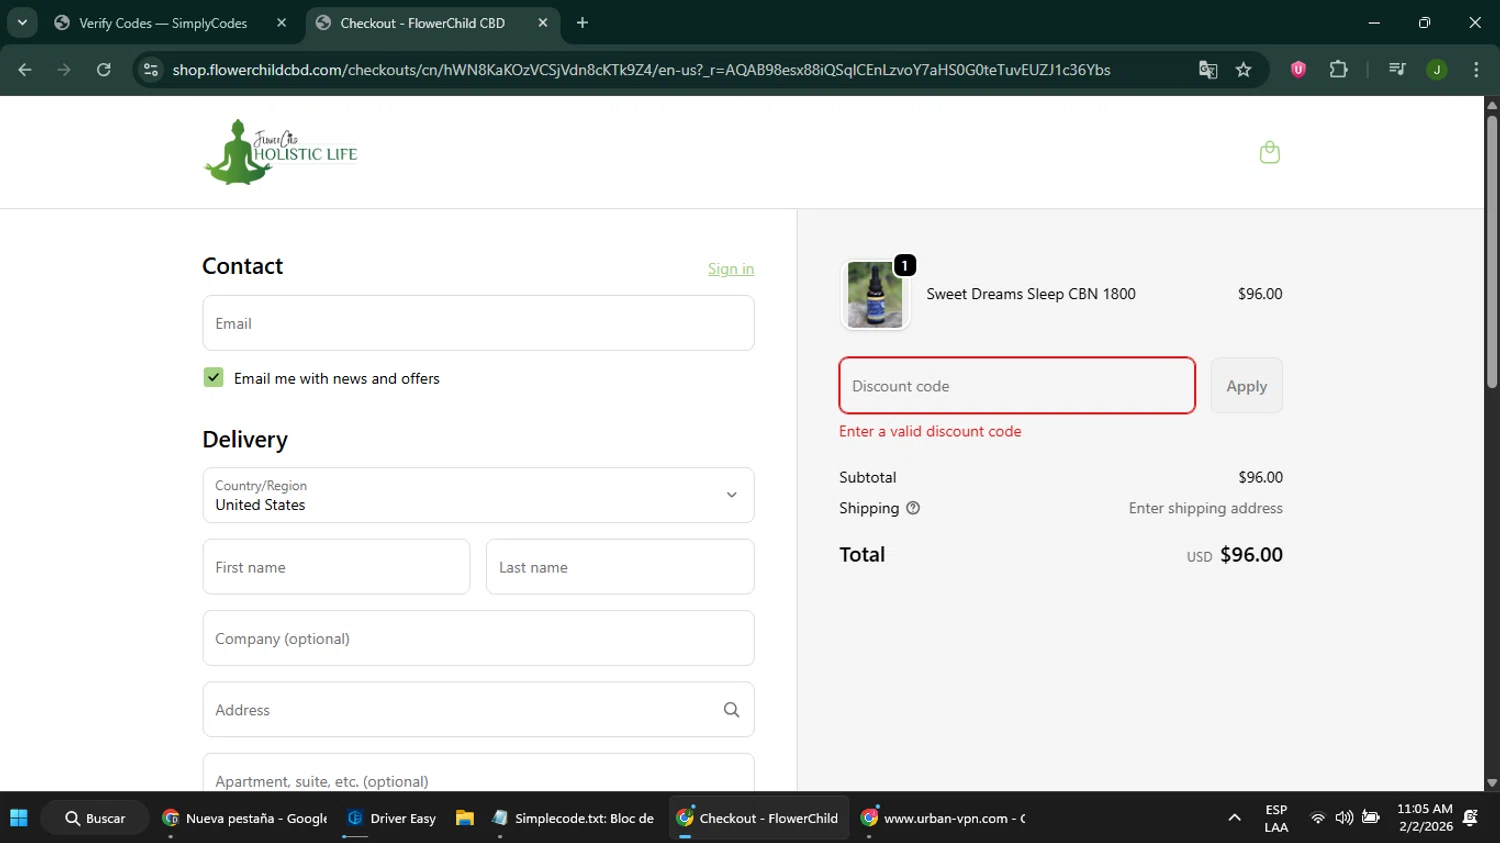
Task: Open the Buscar taskbar search
Action: (x=95, y=818)
